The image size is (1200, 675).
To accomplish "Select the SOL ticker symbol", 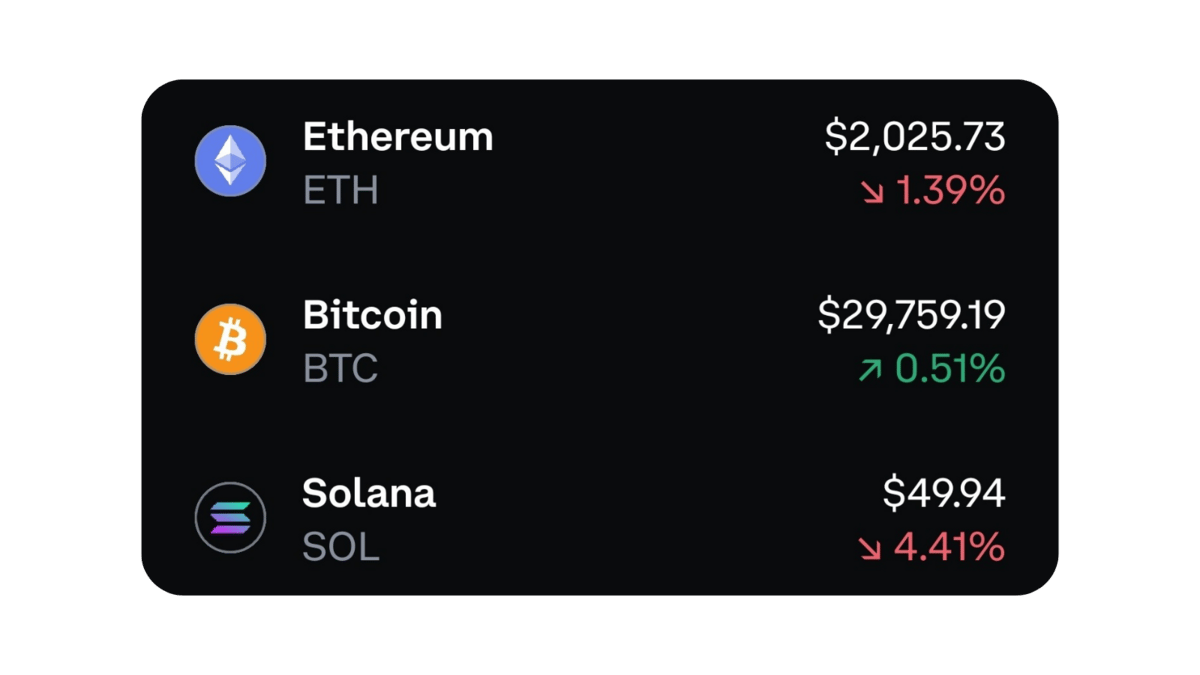I will point(341,547).
